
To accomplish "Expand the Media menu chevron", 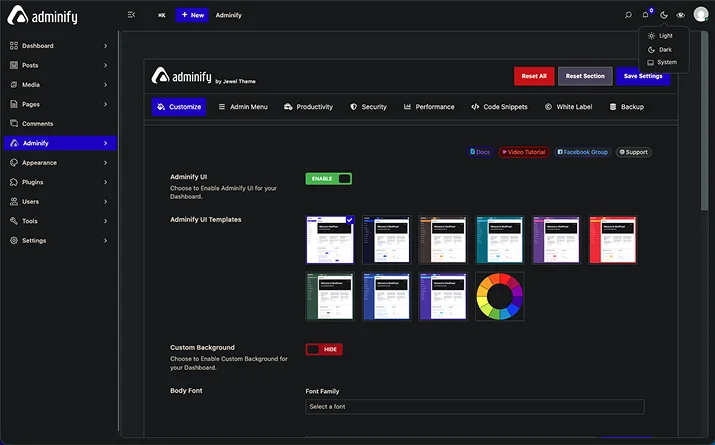I will pyautogui.click(x=106, y=85).
